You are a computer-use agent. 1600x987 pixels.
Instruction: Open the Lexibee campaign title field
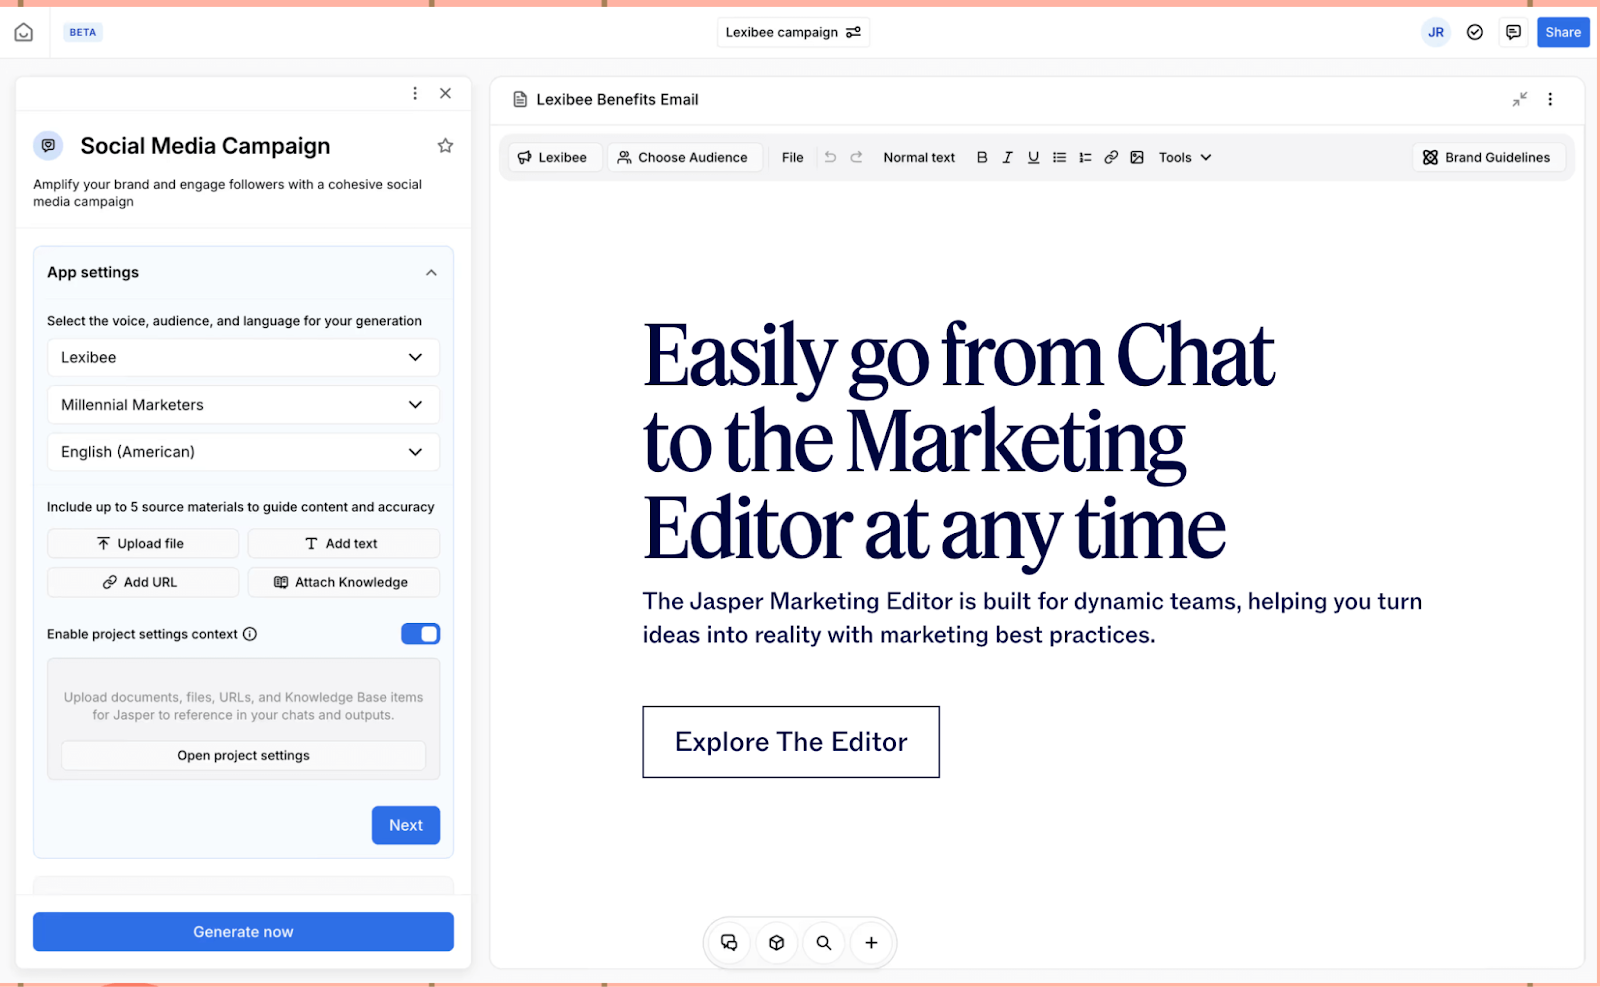click(x=793, y=32)
